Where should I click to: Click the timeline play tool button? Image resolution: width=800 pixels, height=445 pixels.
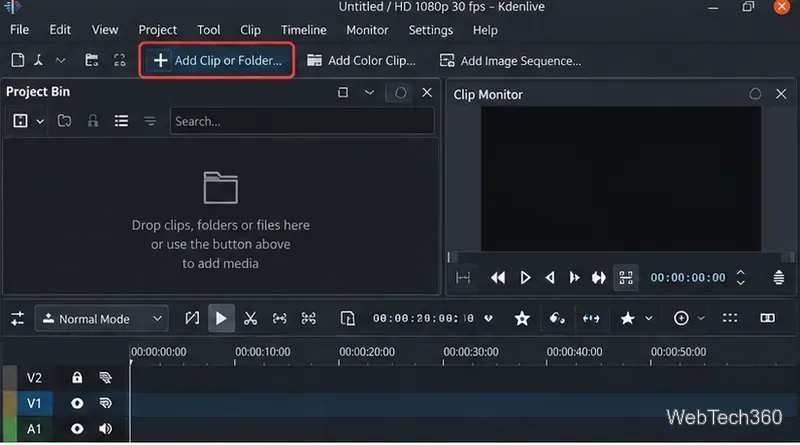(221, 318)
